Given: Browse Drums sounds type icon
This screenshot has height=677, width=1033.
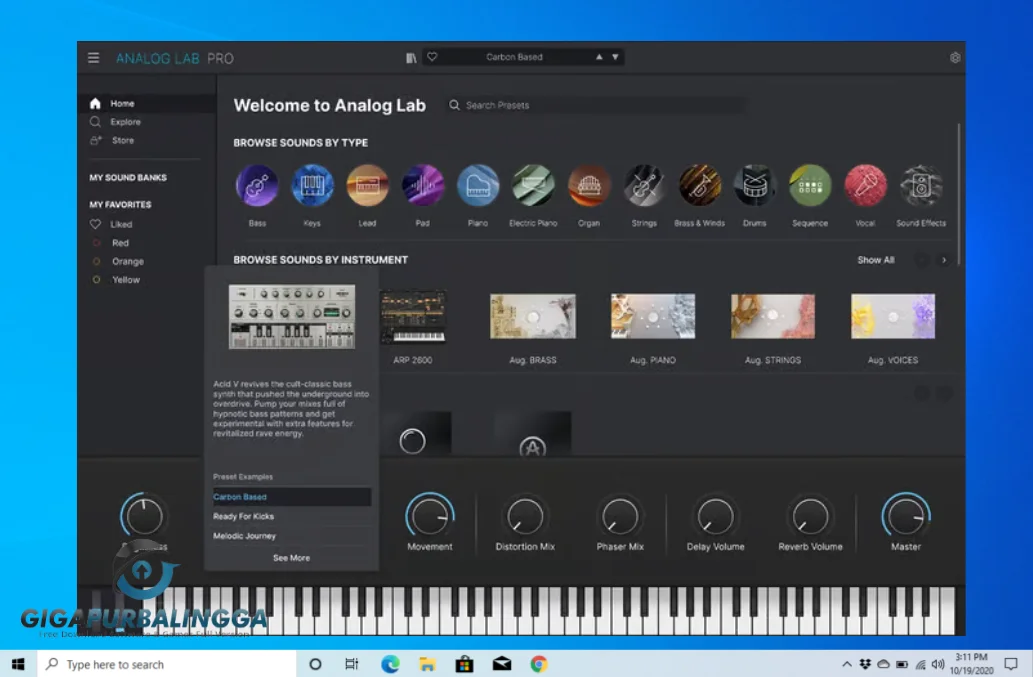Looking at the screenshot, I should tap(755, 186).
